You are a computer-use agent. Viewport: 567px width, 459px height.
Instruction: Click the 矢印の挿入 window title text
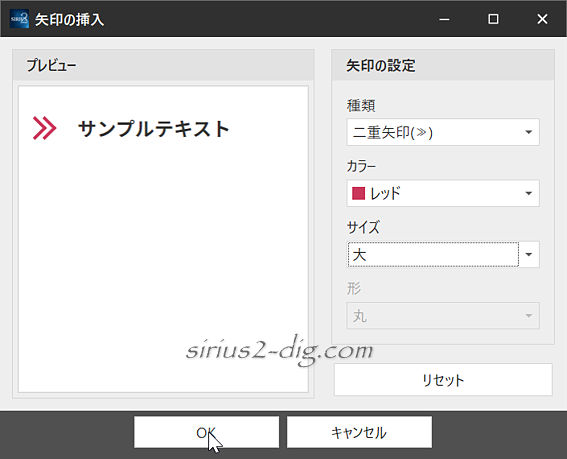click(x=69, y=19)
